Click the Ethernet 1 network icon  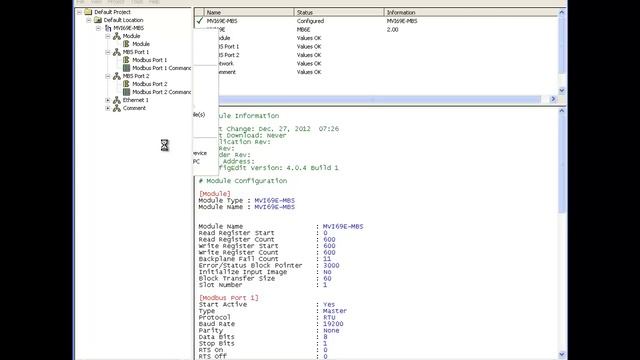(117, 100)
